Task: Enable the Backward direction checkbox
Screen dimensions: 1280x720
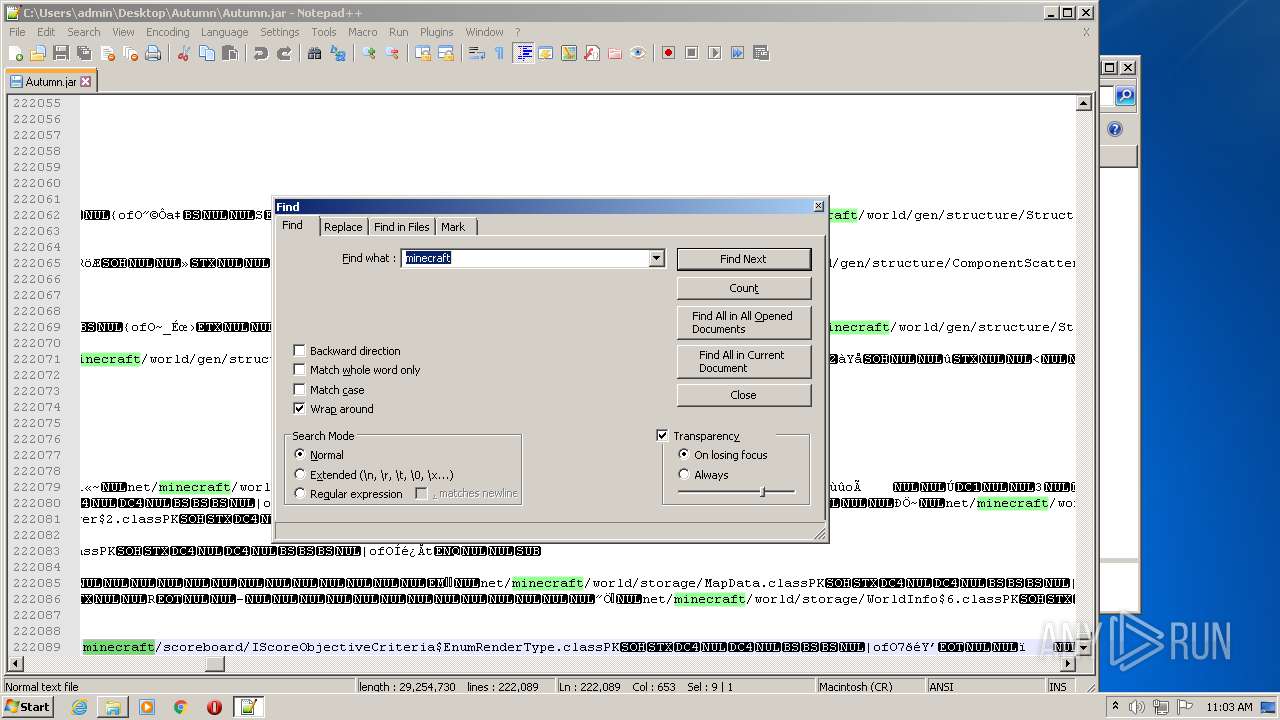Action: point(299,351)
